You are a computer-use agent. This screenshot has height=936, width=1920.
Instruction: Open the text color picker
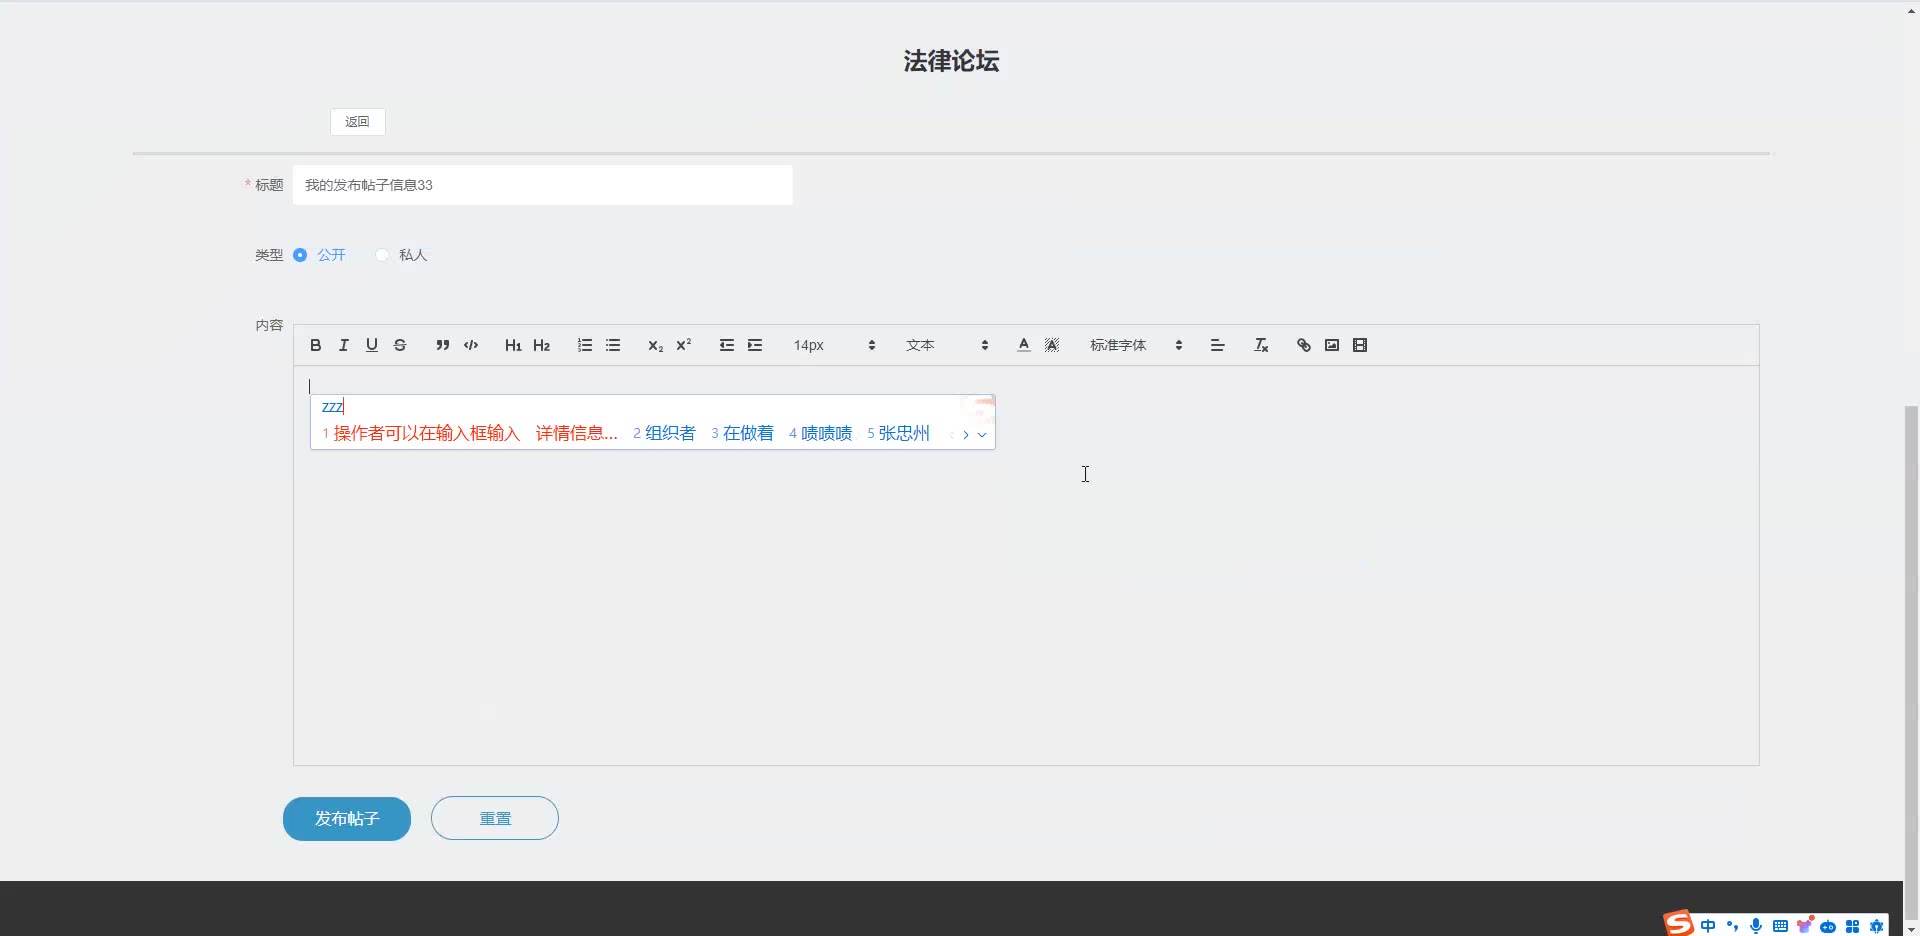pyautogui.click(x=1024, y=345)
